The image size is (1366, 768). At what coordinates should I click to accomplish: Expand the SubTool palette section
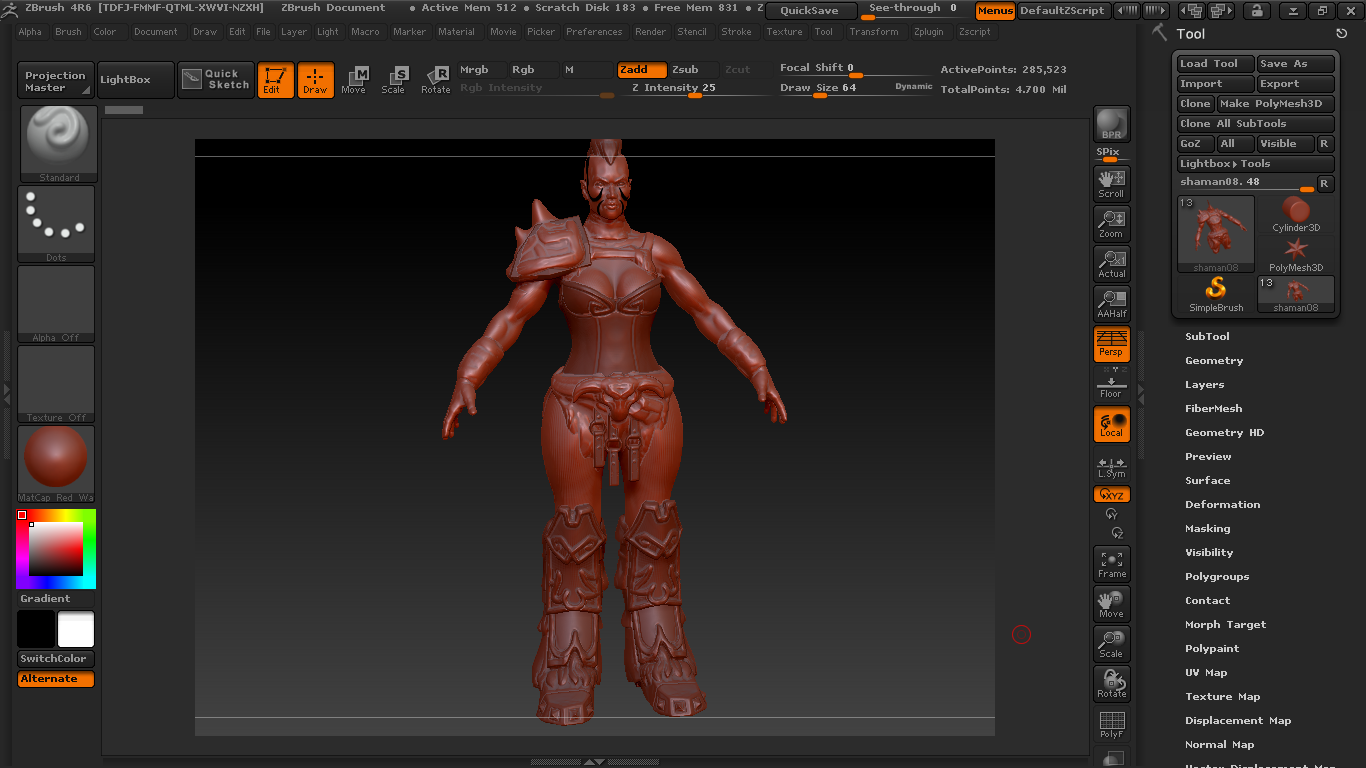click(1207, 337)
